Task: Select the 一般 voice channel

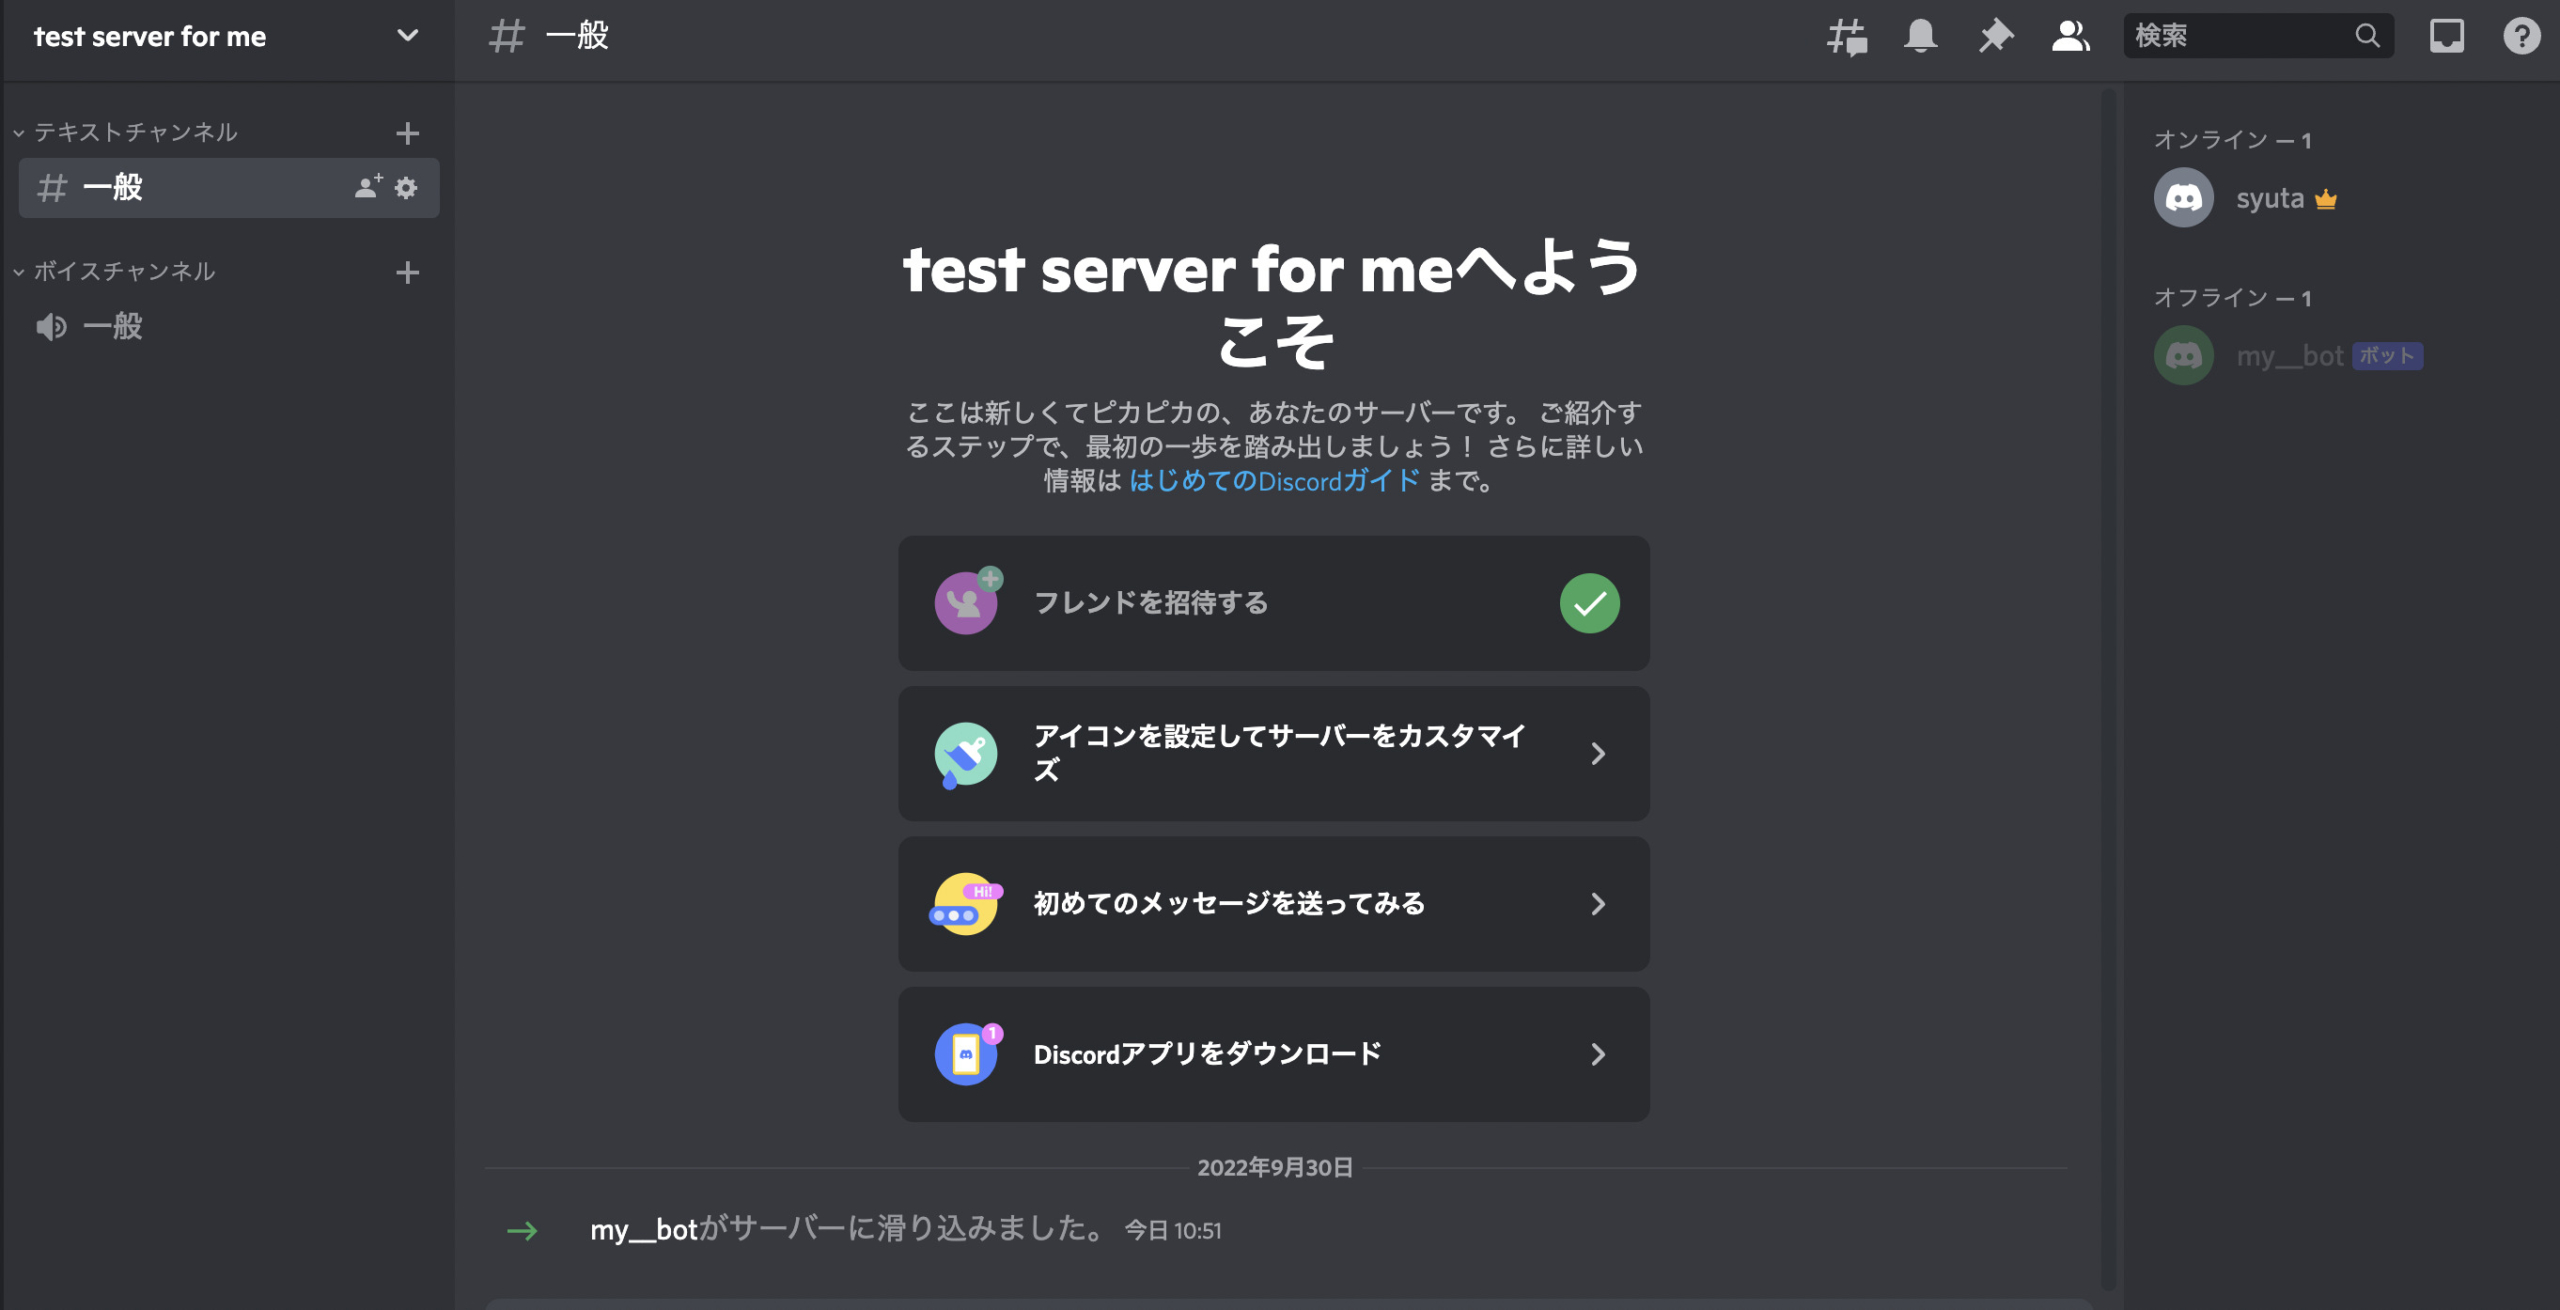Action: (113, 327)
